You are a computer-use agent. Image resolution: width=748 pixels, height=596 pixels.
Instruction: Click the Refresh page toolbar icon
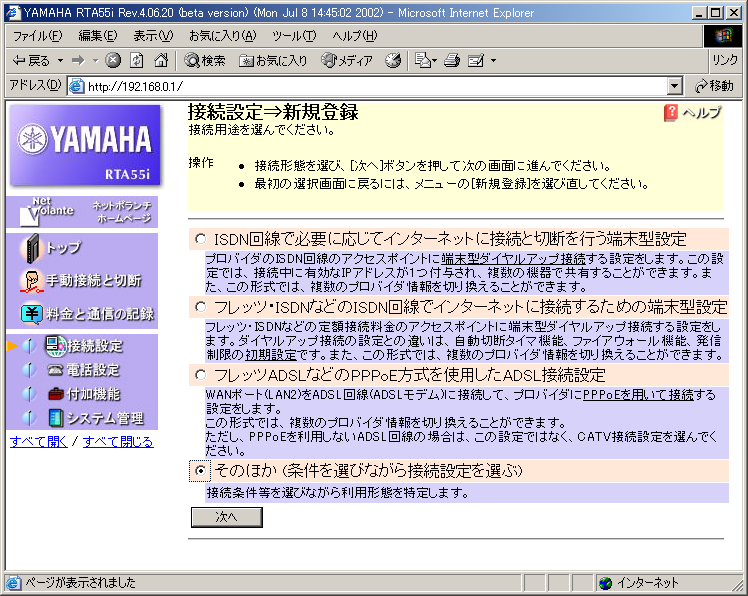(x=136, y=60)
